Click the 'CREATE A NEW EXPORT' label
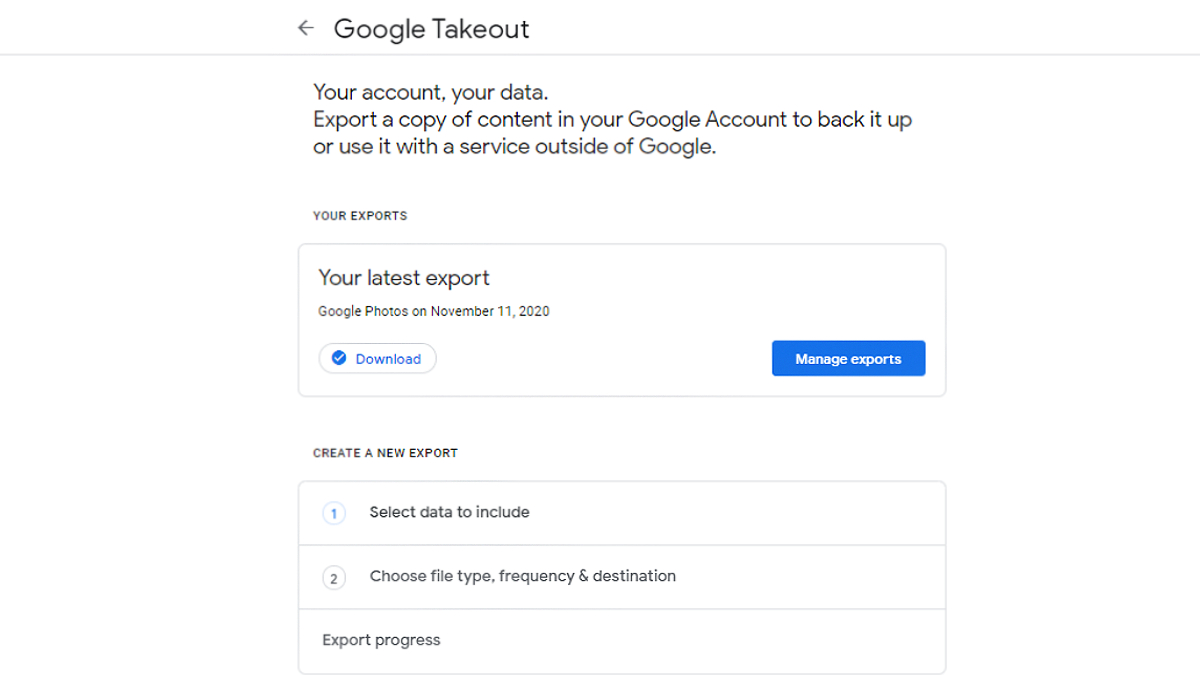1200x675 pixels. [385, 453]
